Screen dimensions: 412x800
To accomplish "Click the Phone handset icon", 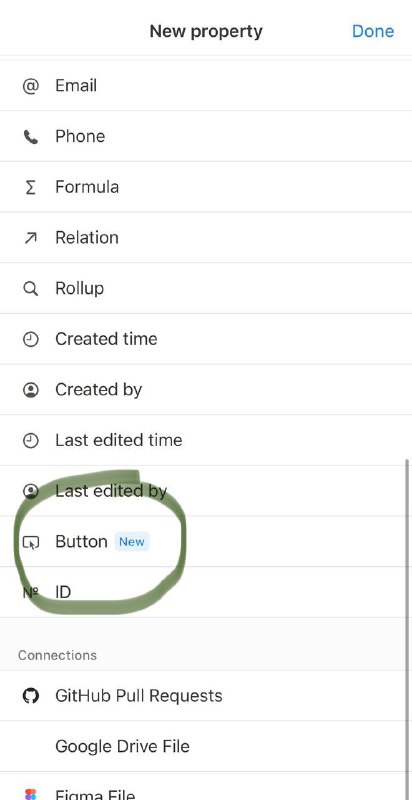I will click(x=31, y=136).
